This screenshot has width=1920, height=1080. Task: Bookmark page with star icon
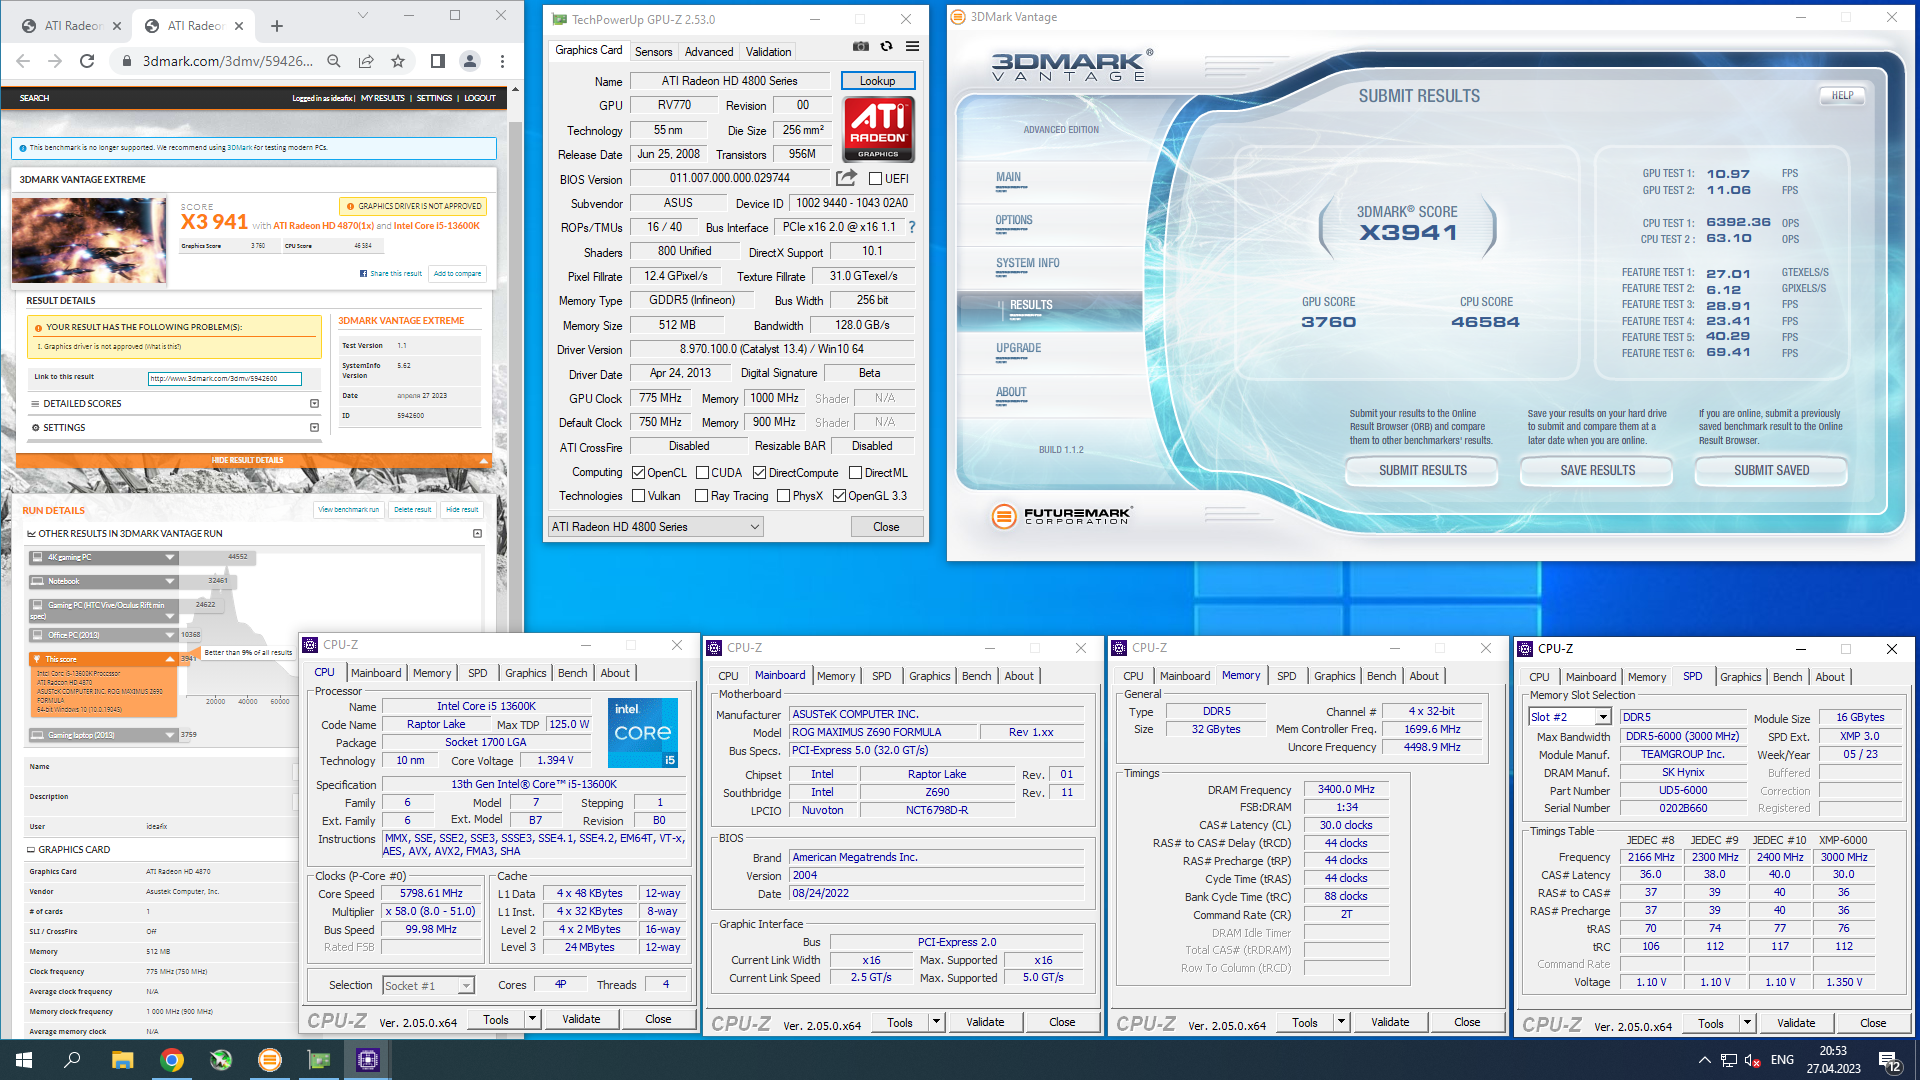pos(398,61)
